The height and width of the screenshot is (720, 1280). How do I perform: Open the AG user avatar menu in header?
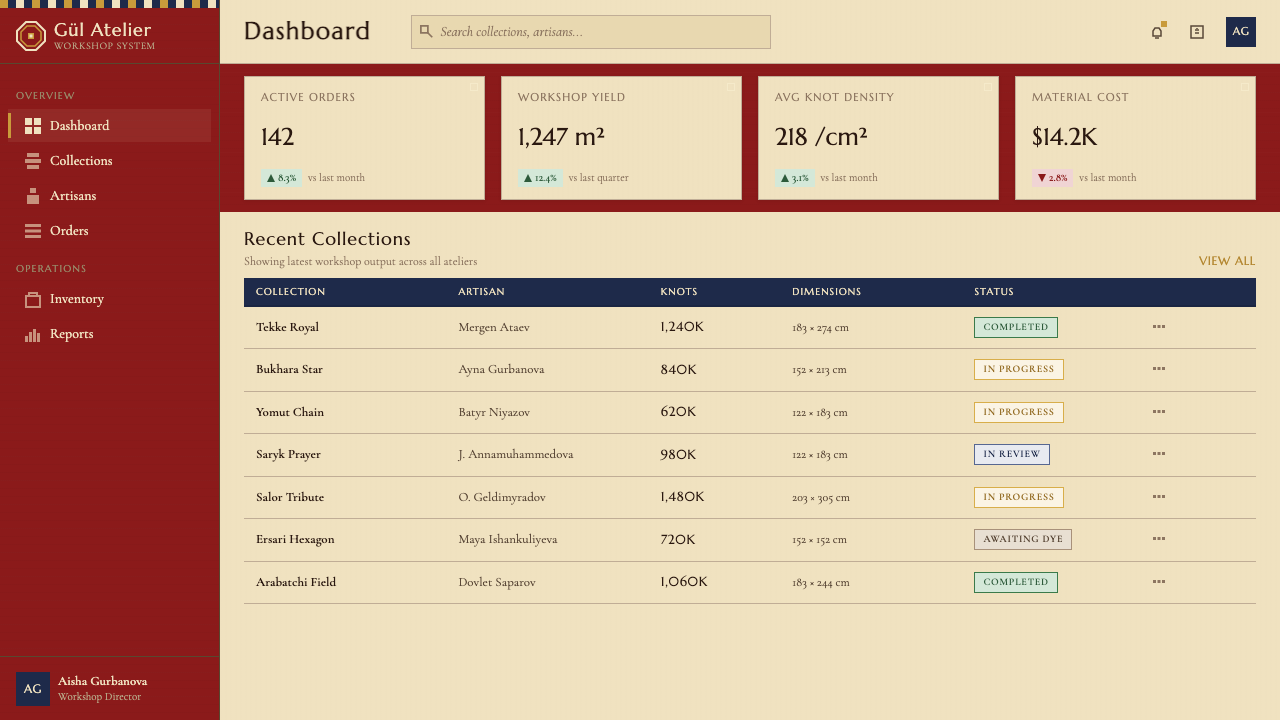click(x=1241, y=32)
